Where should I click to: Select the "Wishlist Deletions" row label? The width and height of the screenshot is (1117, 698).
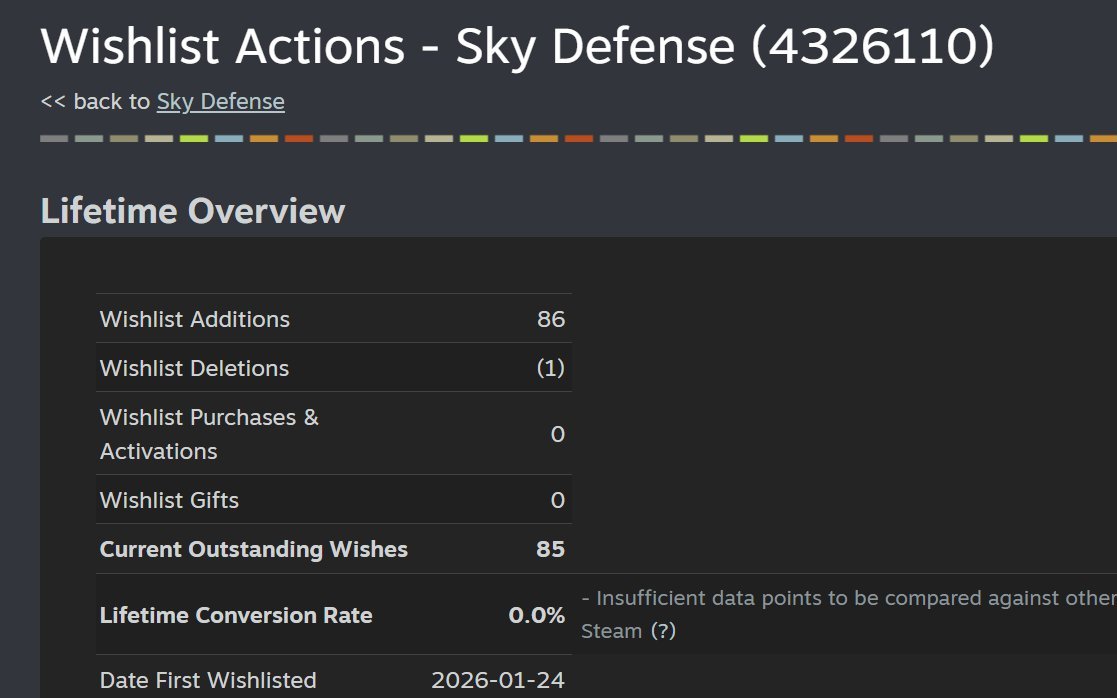point(194,368)
